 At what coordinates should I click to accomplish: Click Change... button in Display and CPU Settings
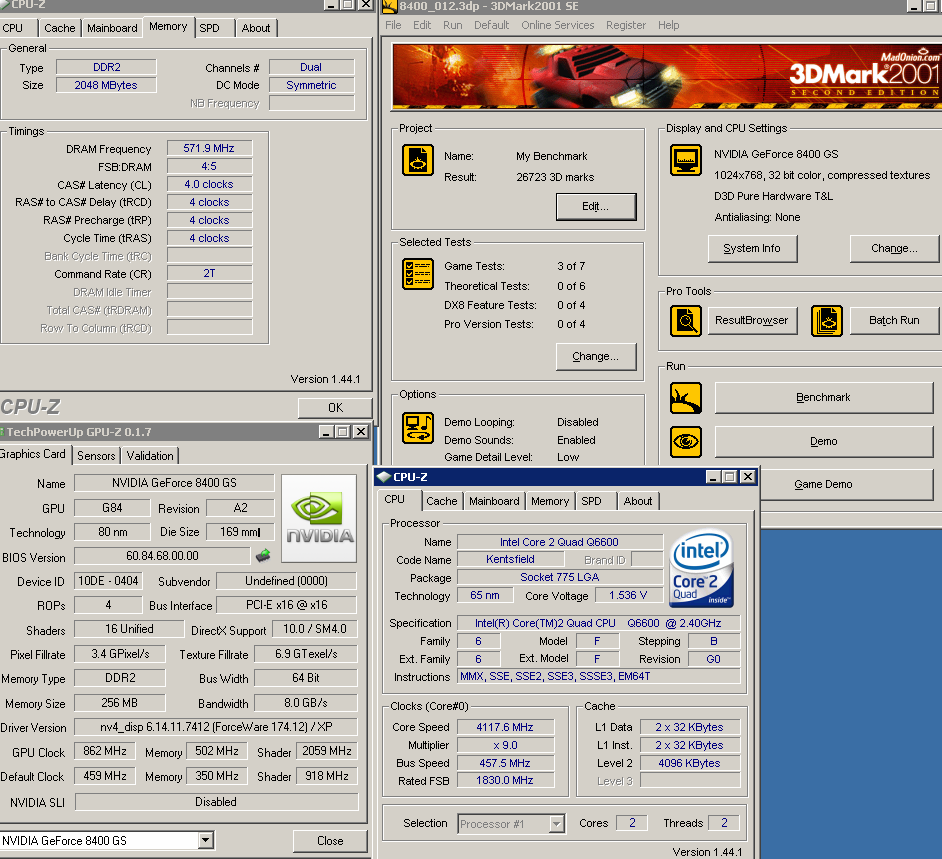[x=894, y=249]
